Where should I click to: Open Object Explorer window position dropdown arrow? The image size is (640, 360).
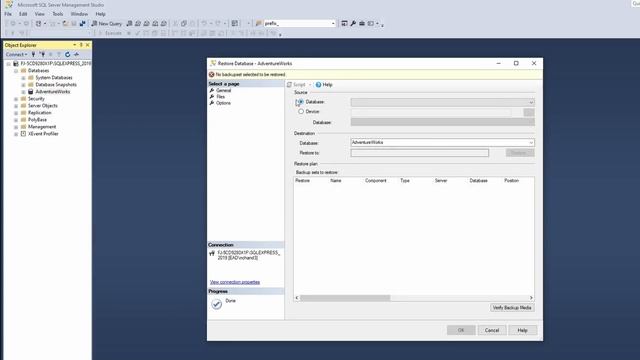click(75, 45)
